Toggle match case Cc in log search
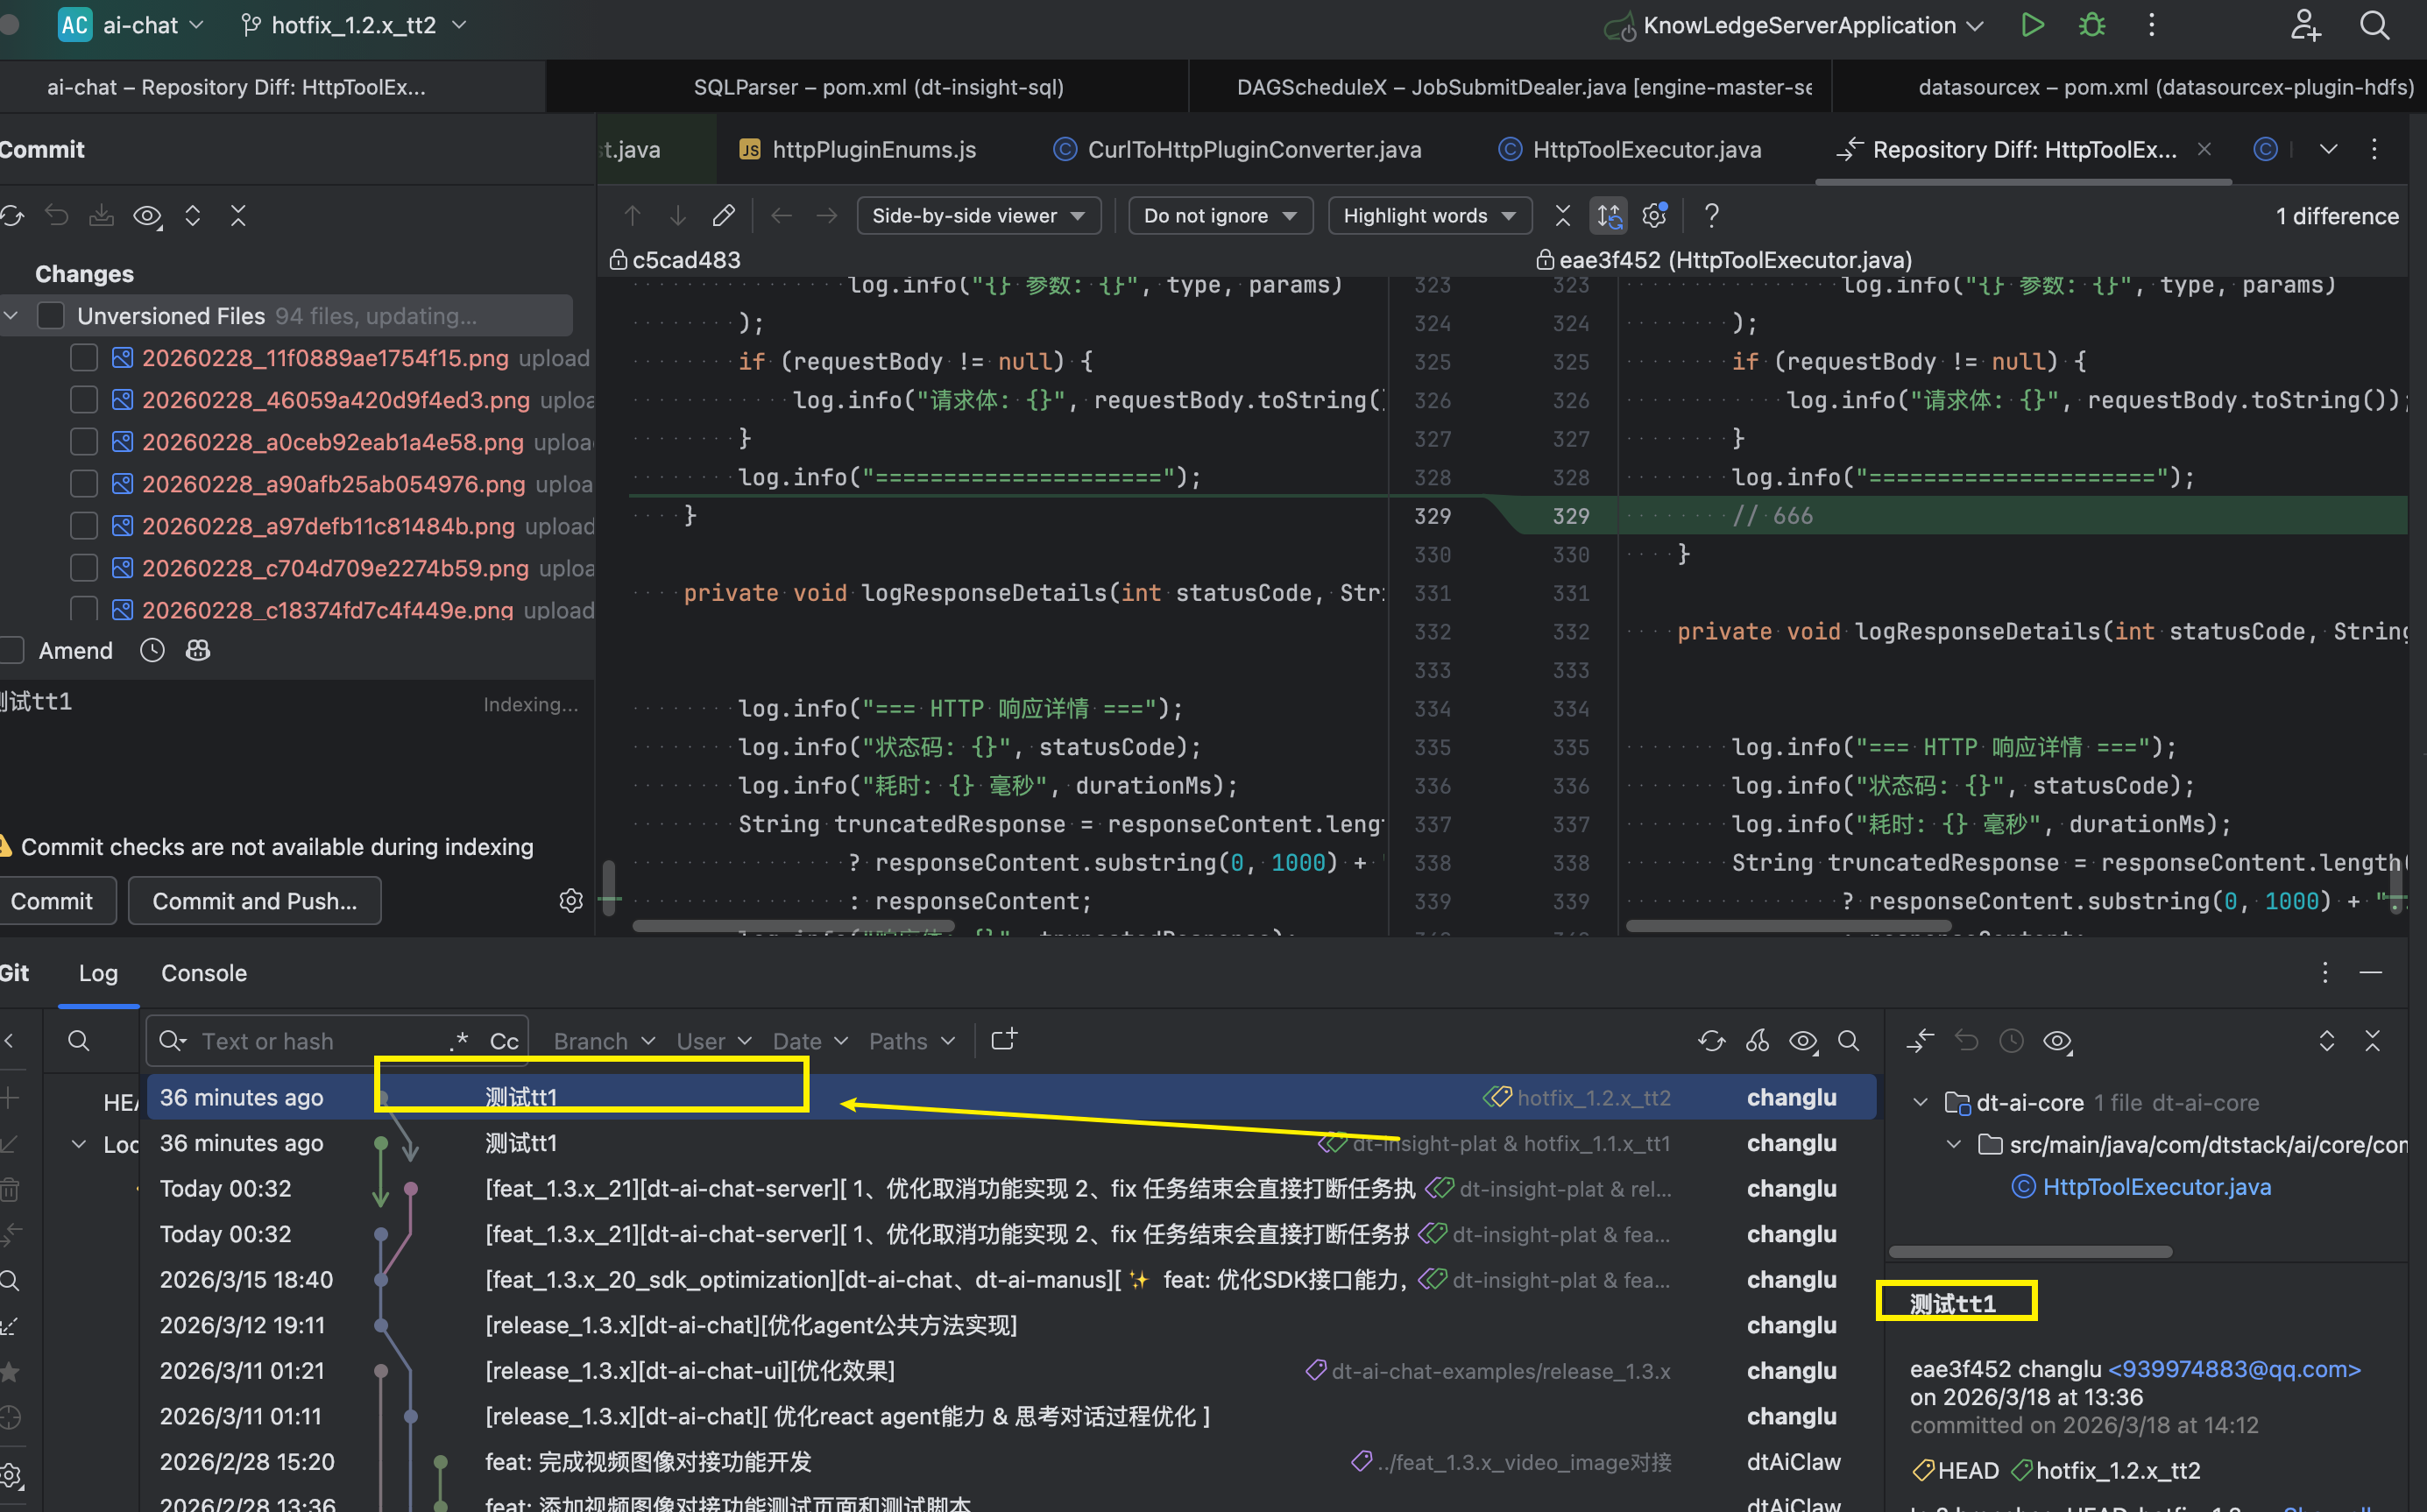This screenshot has height=1512, width=2427. [504, 1041]
